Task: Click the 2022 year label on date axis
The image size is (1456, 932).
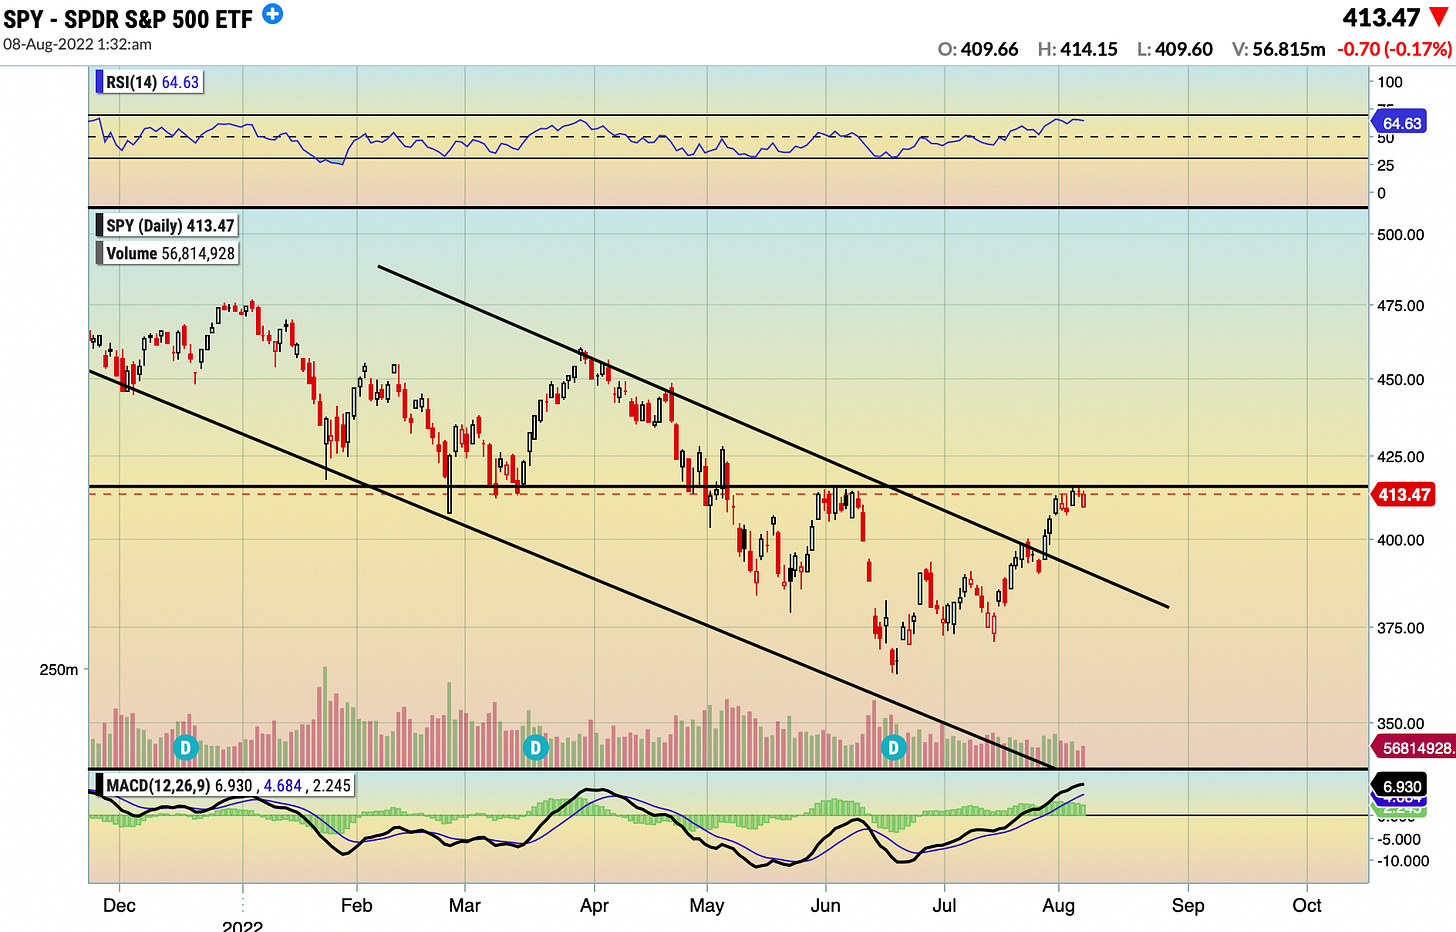Action: pyautogui.click(x=242, y=926)
